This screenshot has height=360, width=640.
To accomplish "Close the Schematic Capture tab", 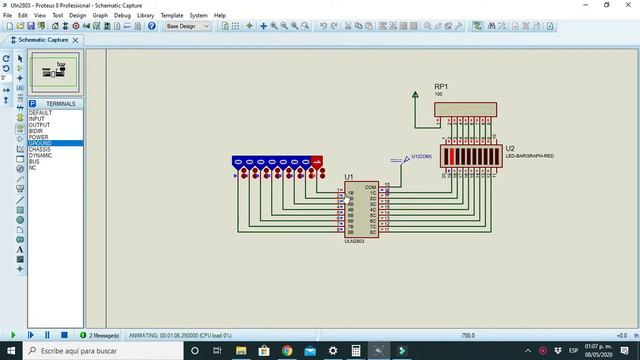I will [x=76, y=40].
